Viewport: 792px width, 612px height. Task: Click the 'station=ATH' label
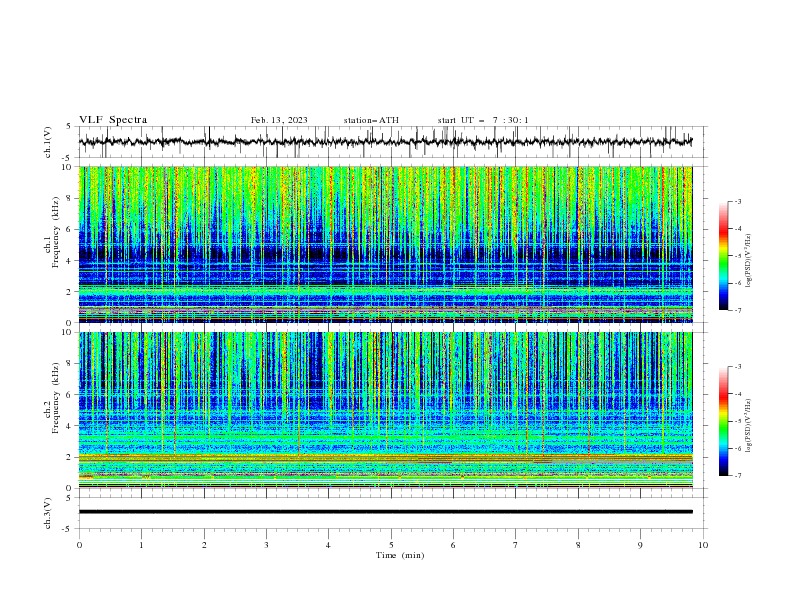371,120
